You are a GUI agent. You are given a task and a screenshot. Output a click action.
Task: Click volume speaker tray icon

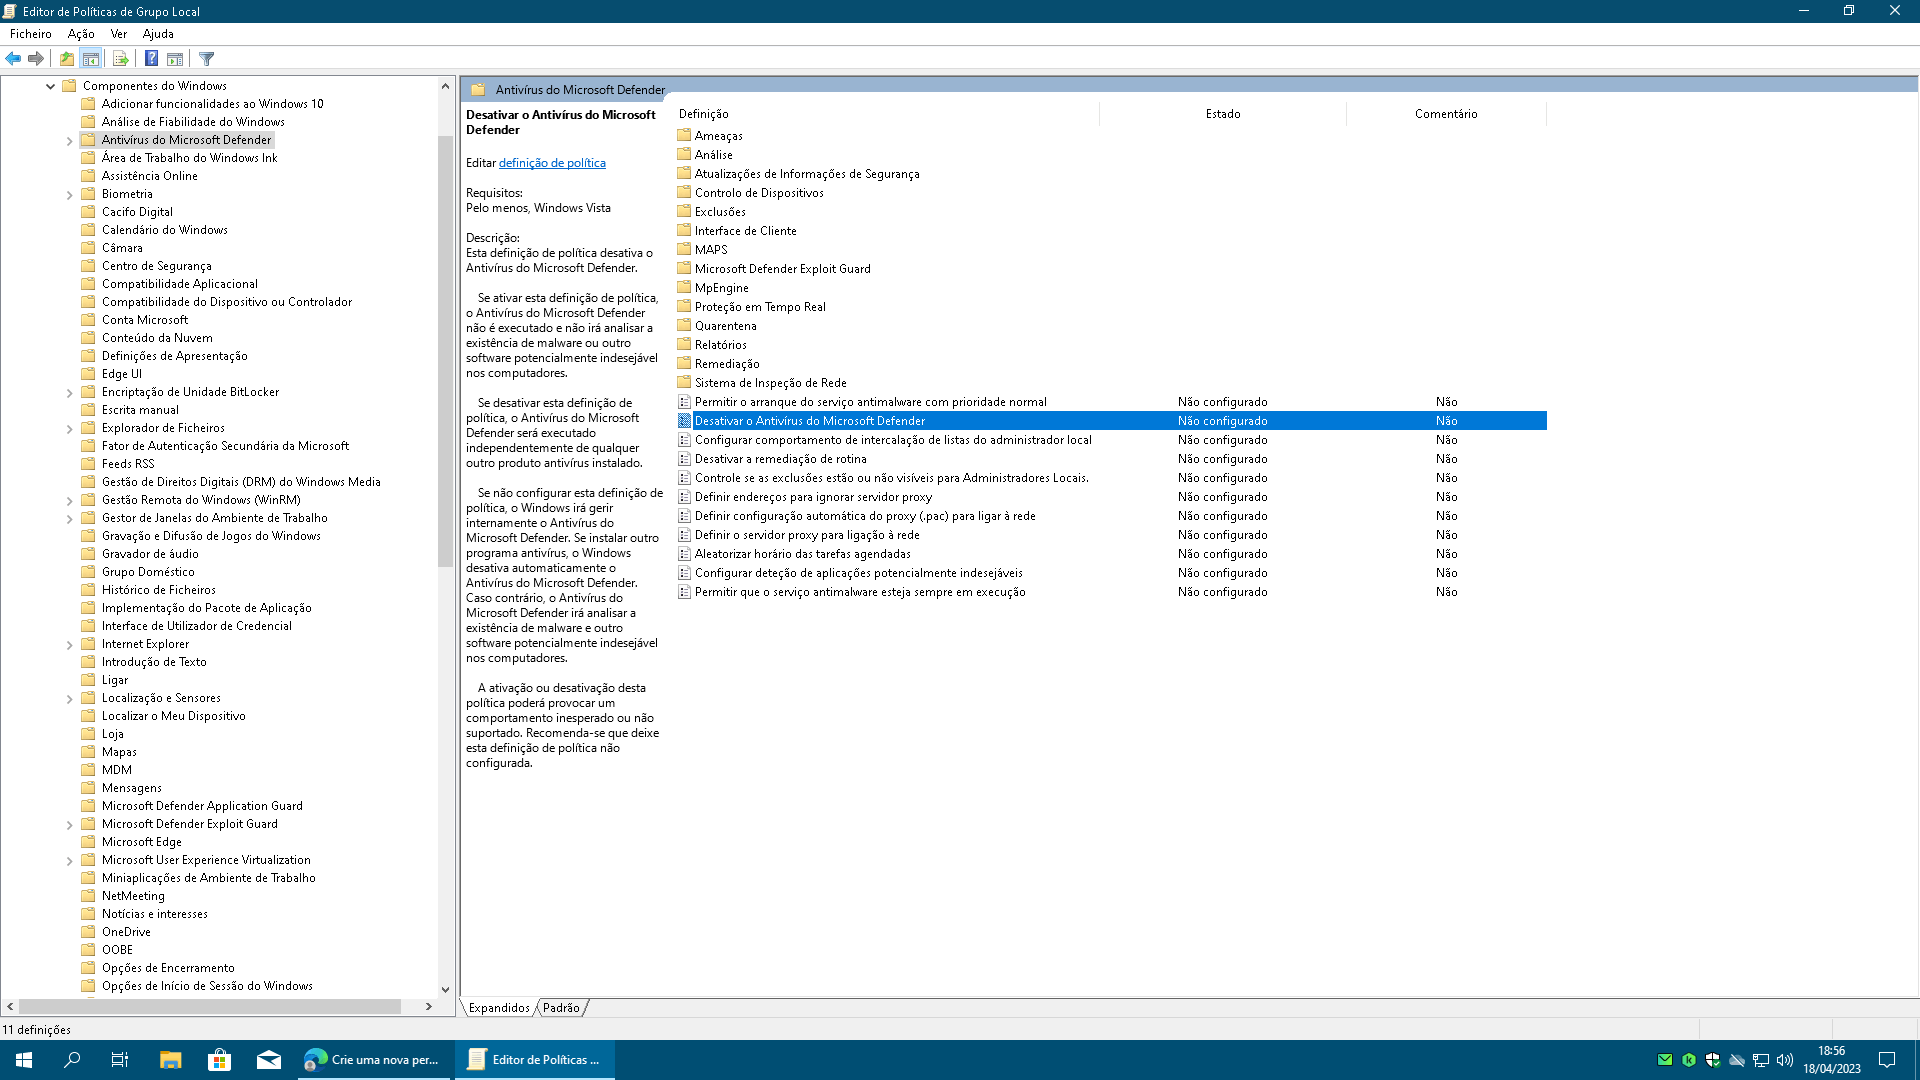[x=1785, y=1060]
